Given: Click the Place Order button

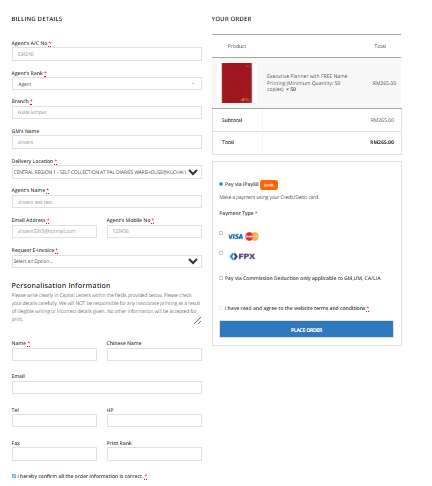Looking at the screenshot, I should pyautogui.click(x=306, y=329).
